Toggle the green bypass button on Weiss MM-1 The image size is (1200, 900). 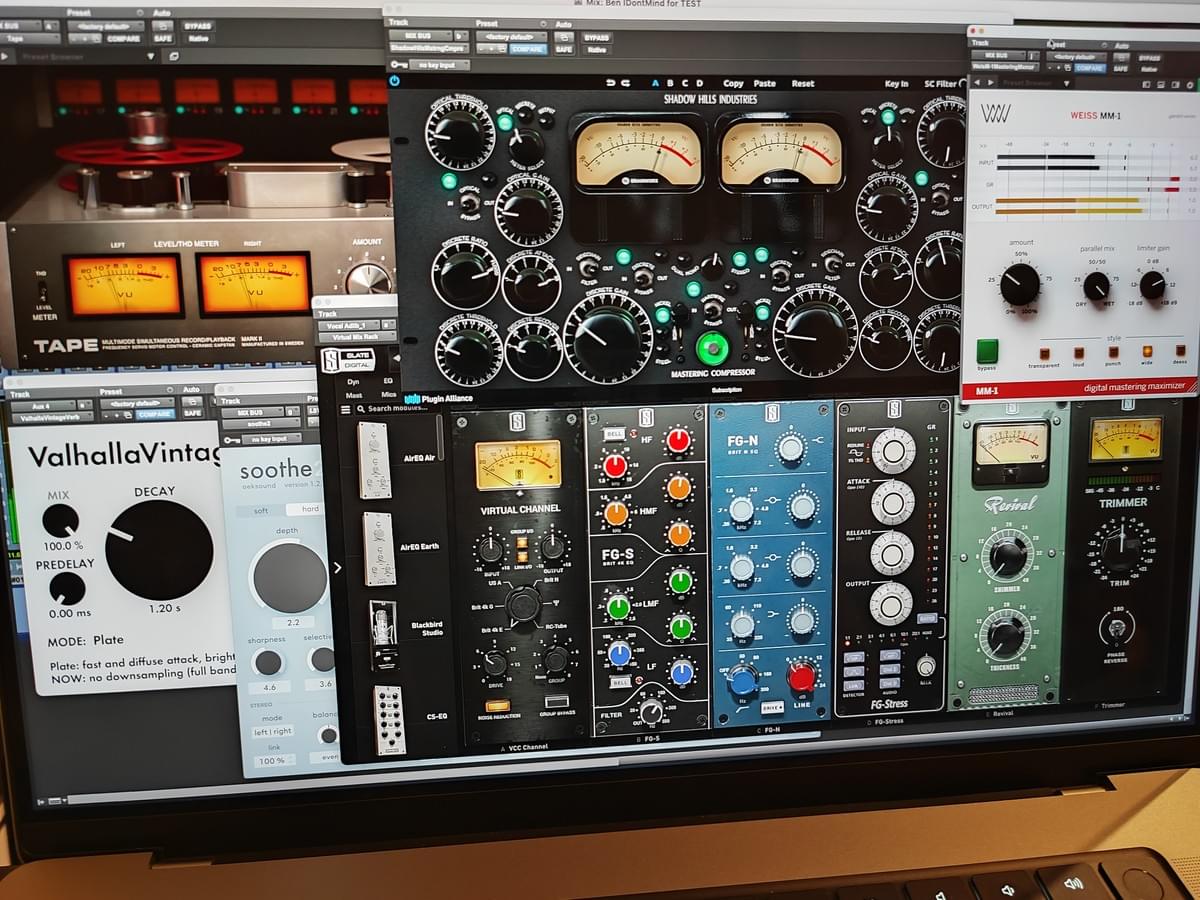pos(987,351)
